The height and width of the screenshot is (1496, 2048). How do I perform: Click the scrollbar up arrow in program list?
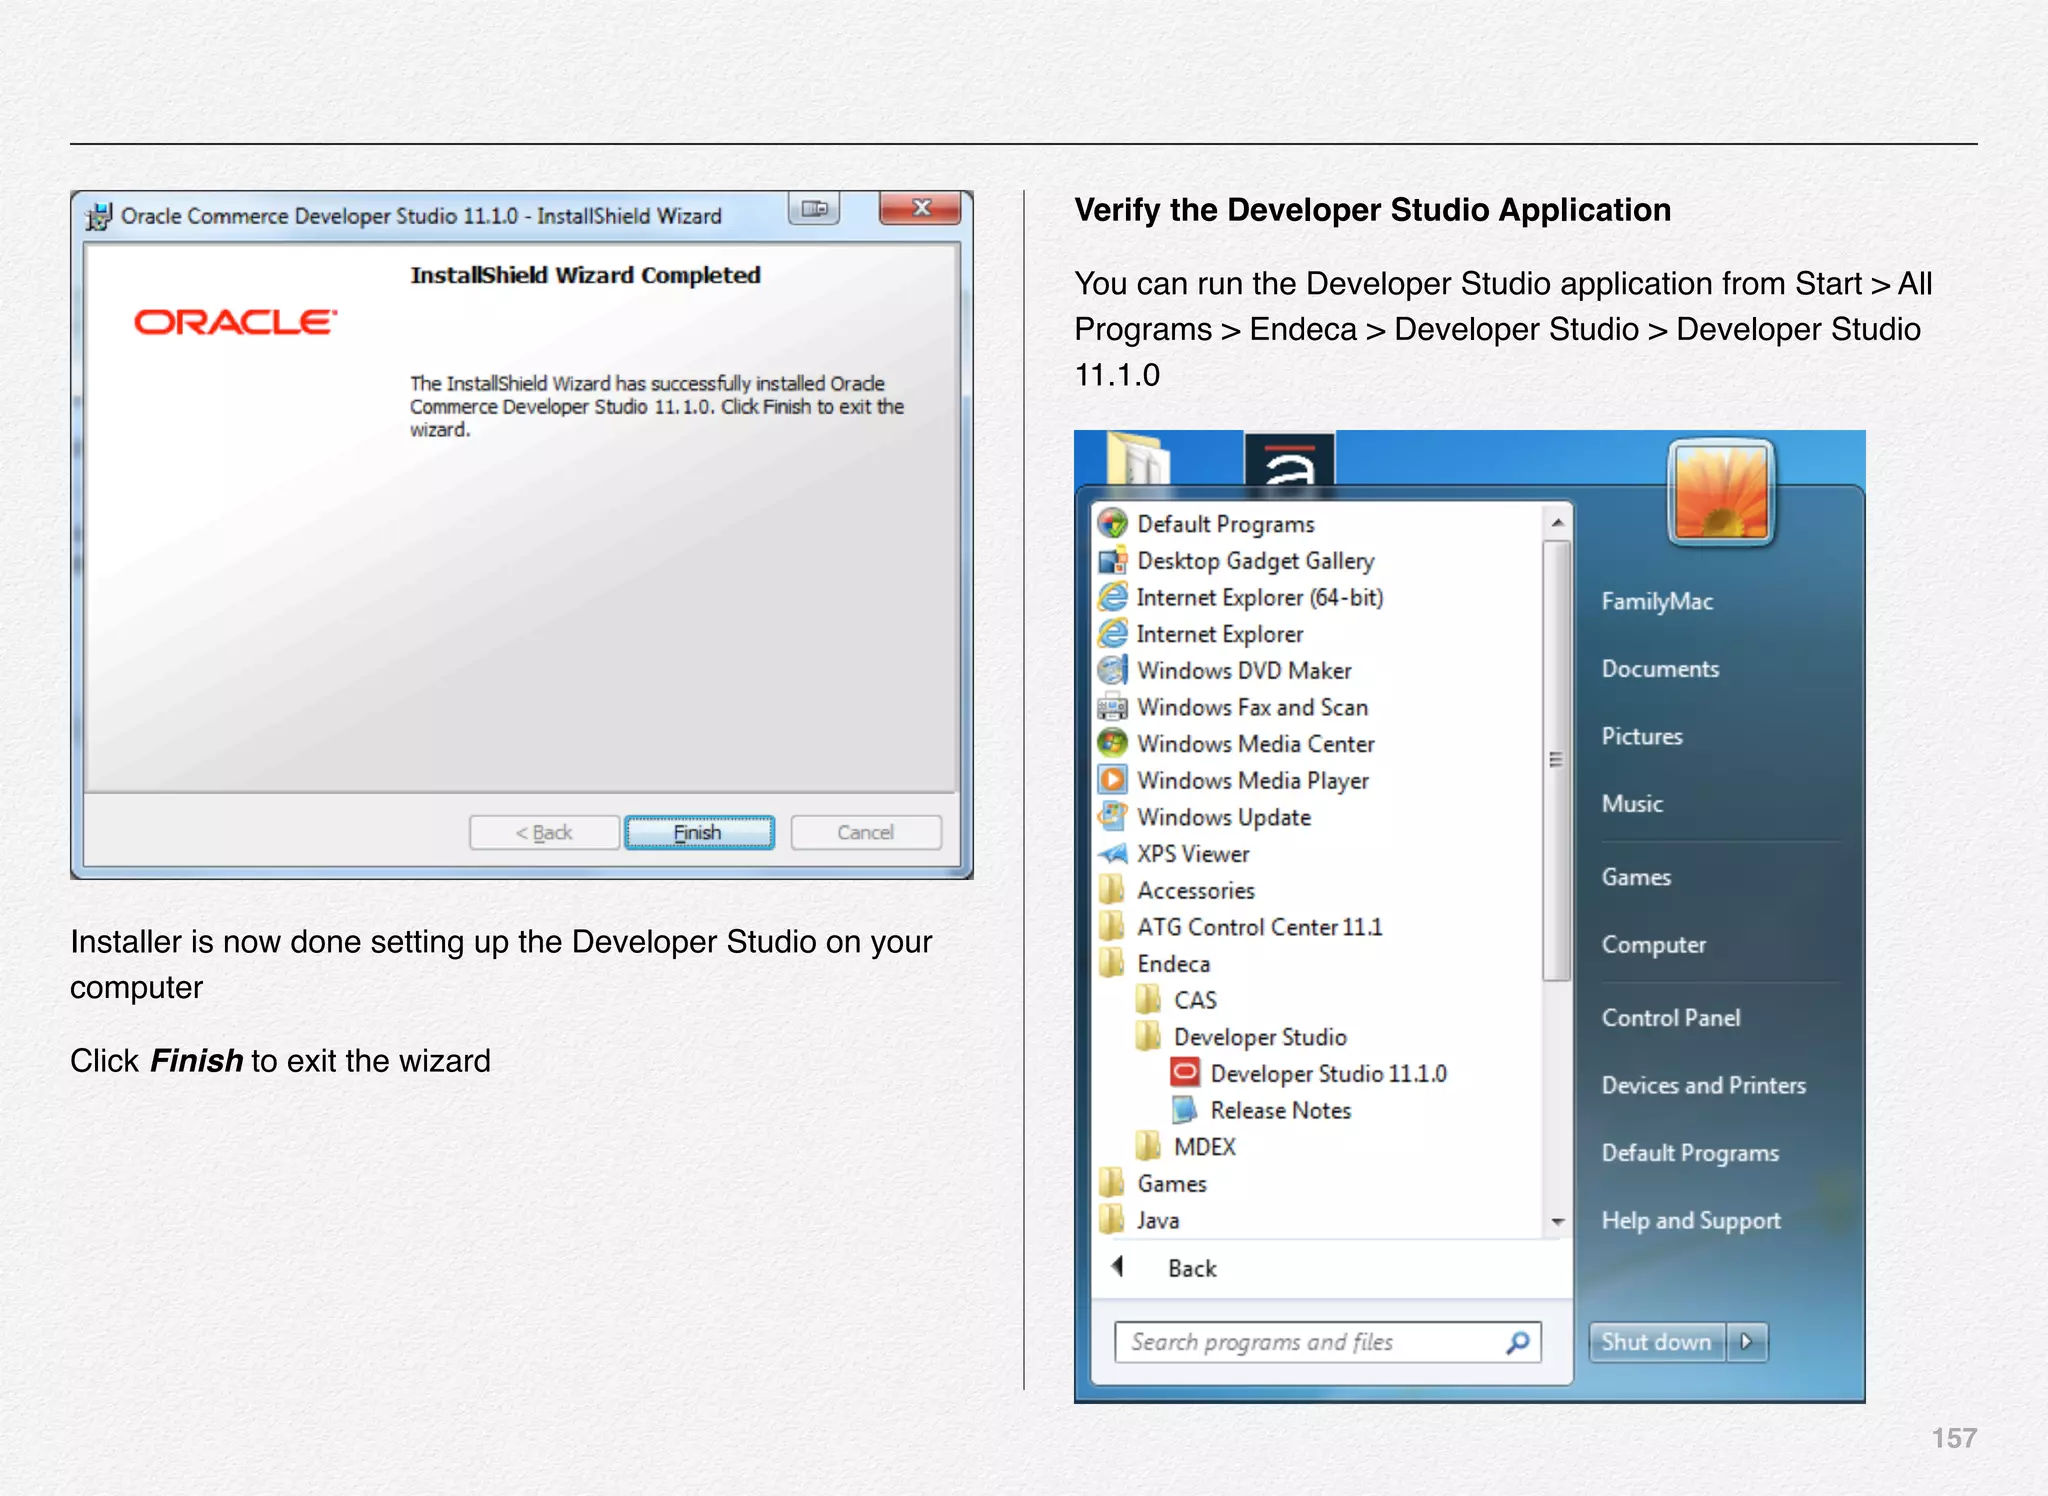click(1557, 523)
